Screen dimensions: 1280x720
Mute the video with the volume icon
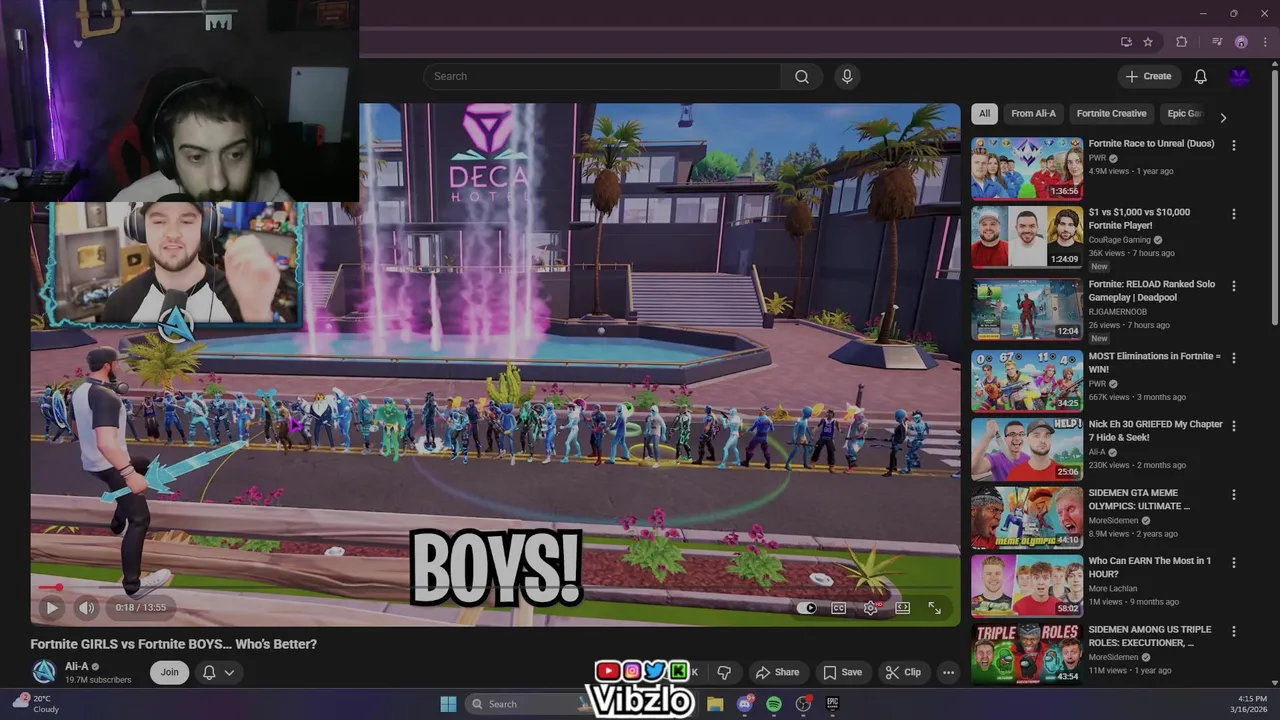[x=87, y=607]
